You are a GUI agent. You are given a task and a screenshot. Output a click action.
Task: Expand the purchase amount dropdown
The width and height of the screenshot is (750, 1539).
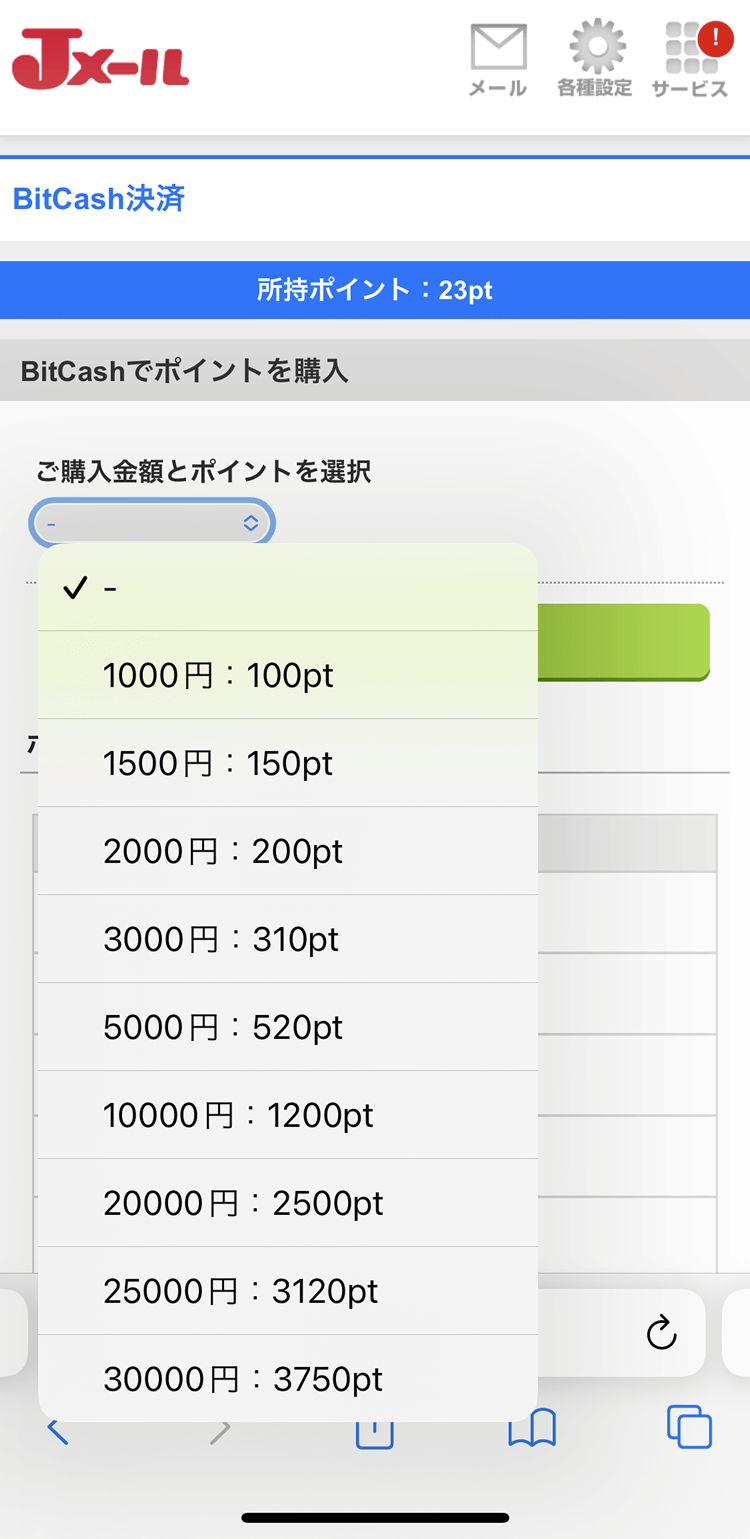pos(152,523)
